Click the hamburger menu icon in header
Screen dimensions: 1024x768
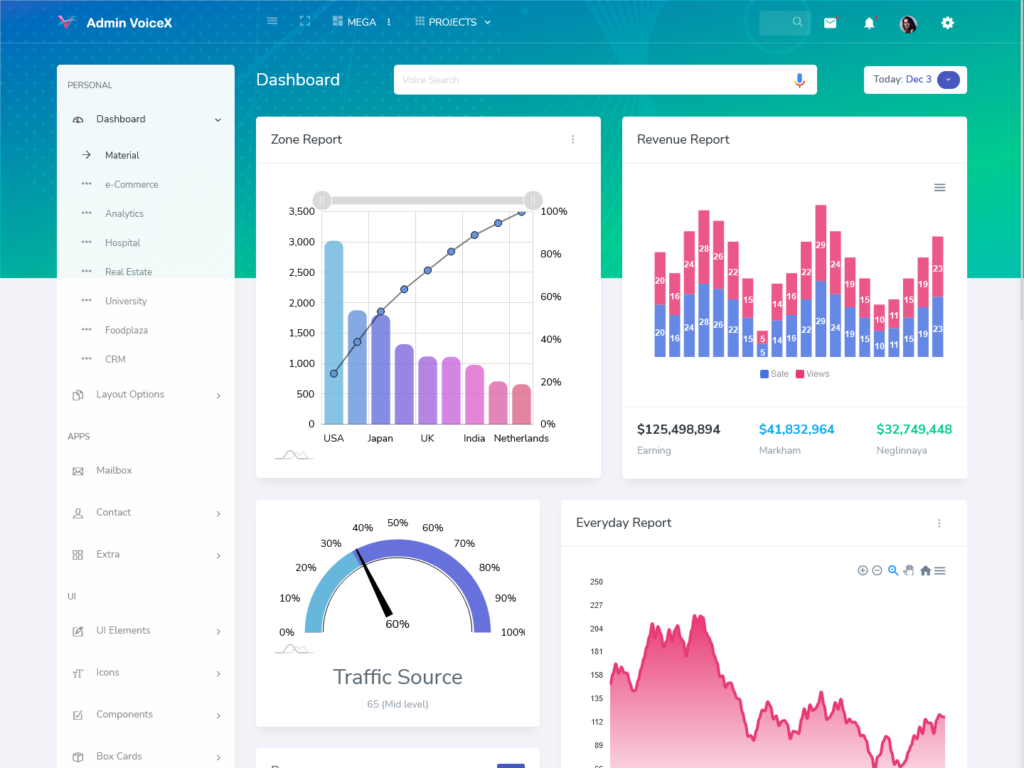pos(272,22)
